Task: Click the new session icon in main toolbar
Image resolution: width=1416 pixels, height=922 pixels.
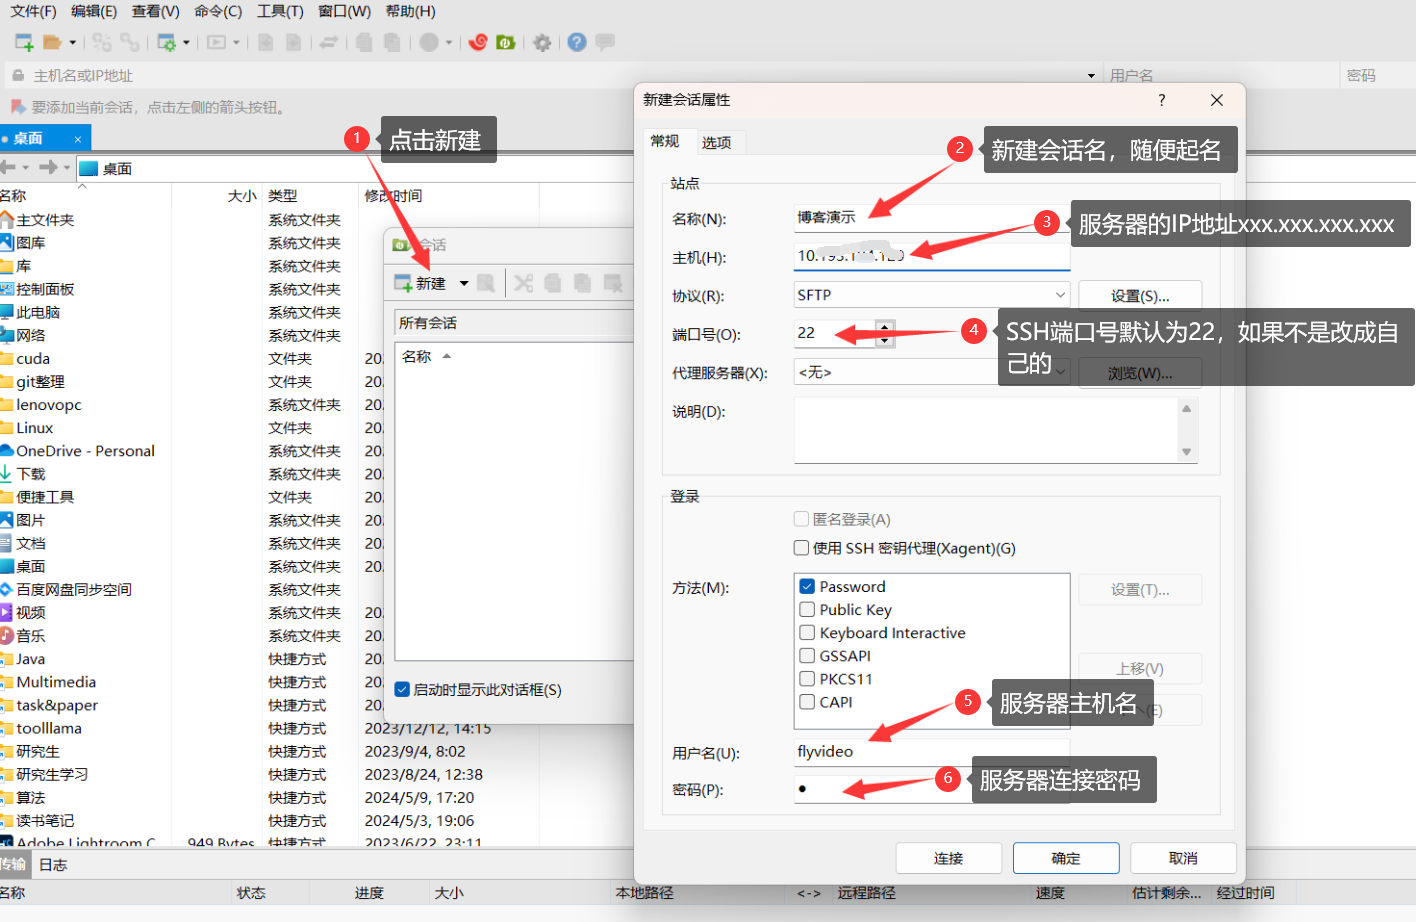Action: [24, 42]
